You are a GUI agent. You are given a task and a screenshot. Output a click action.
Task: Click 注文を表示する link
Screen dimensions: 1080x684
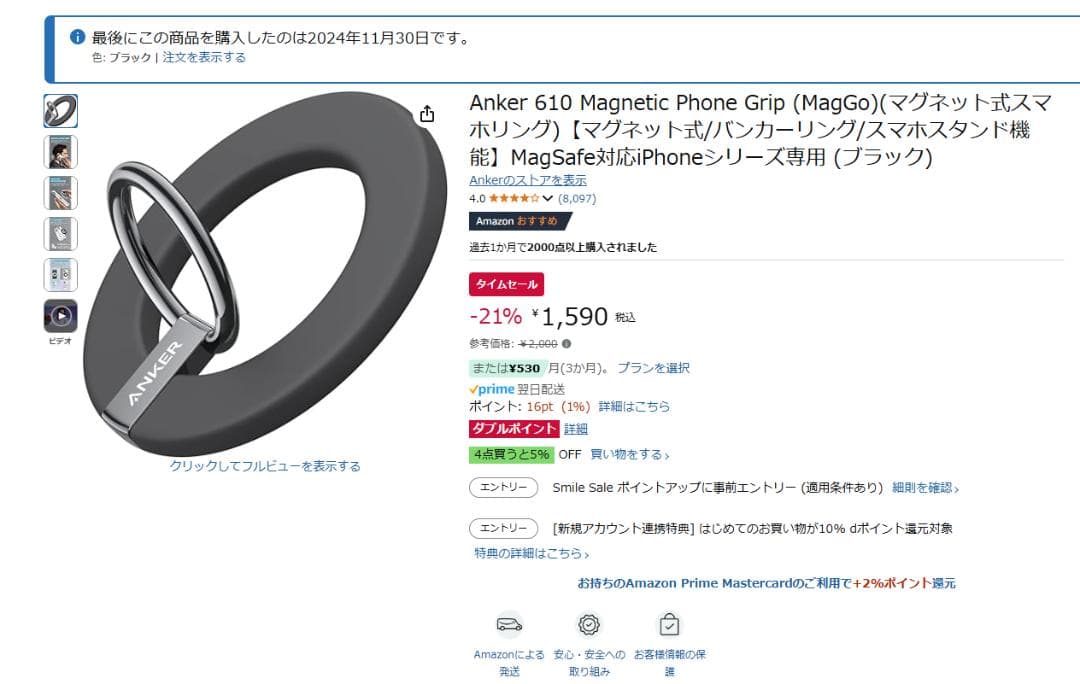click(x=204, y=57)
